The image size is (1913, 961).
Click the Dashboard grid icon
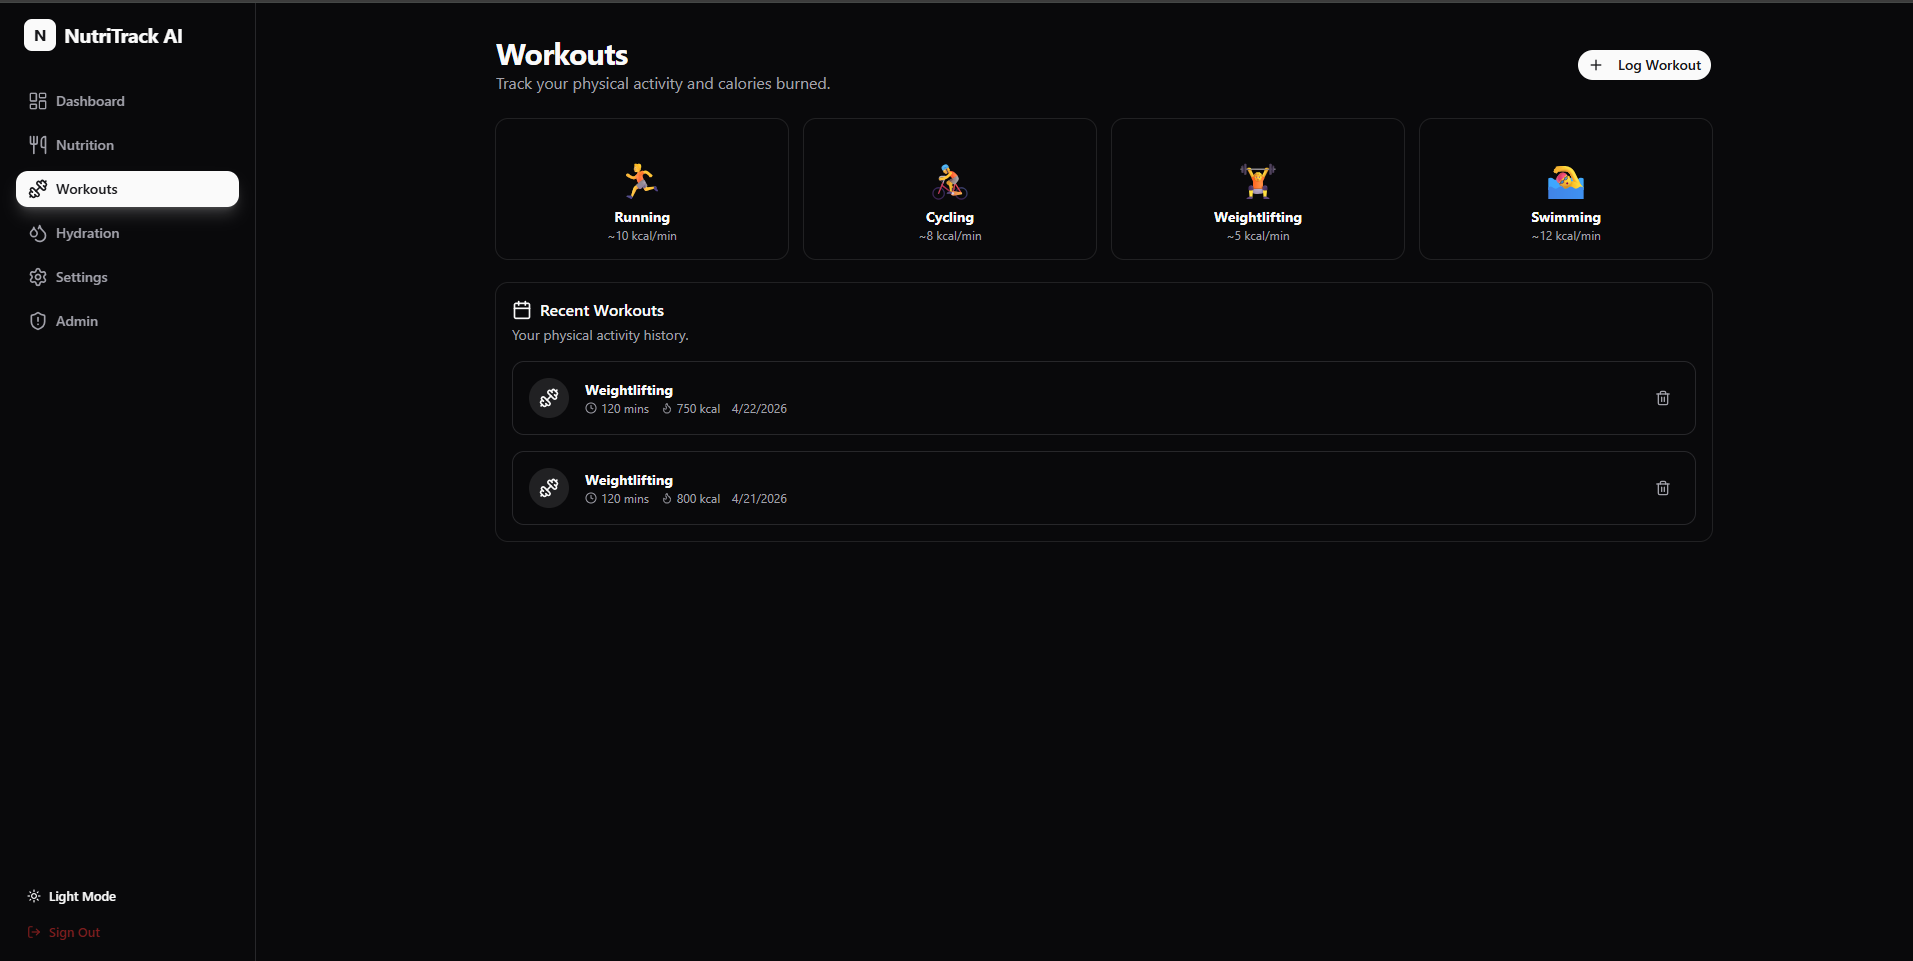tap(38, 101)
